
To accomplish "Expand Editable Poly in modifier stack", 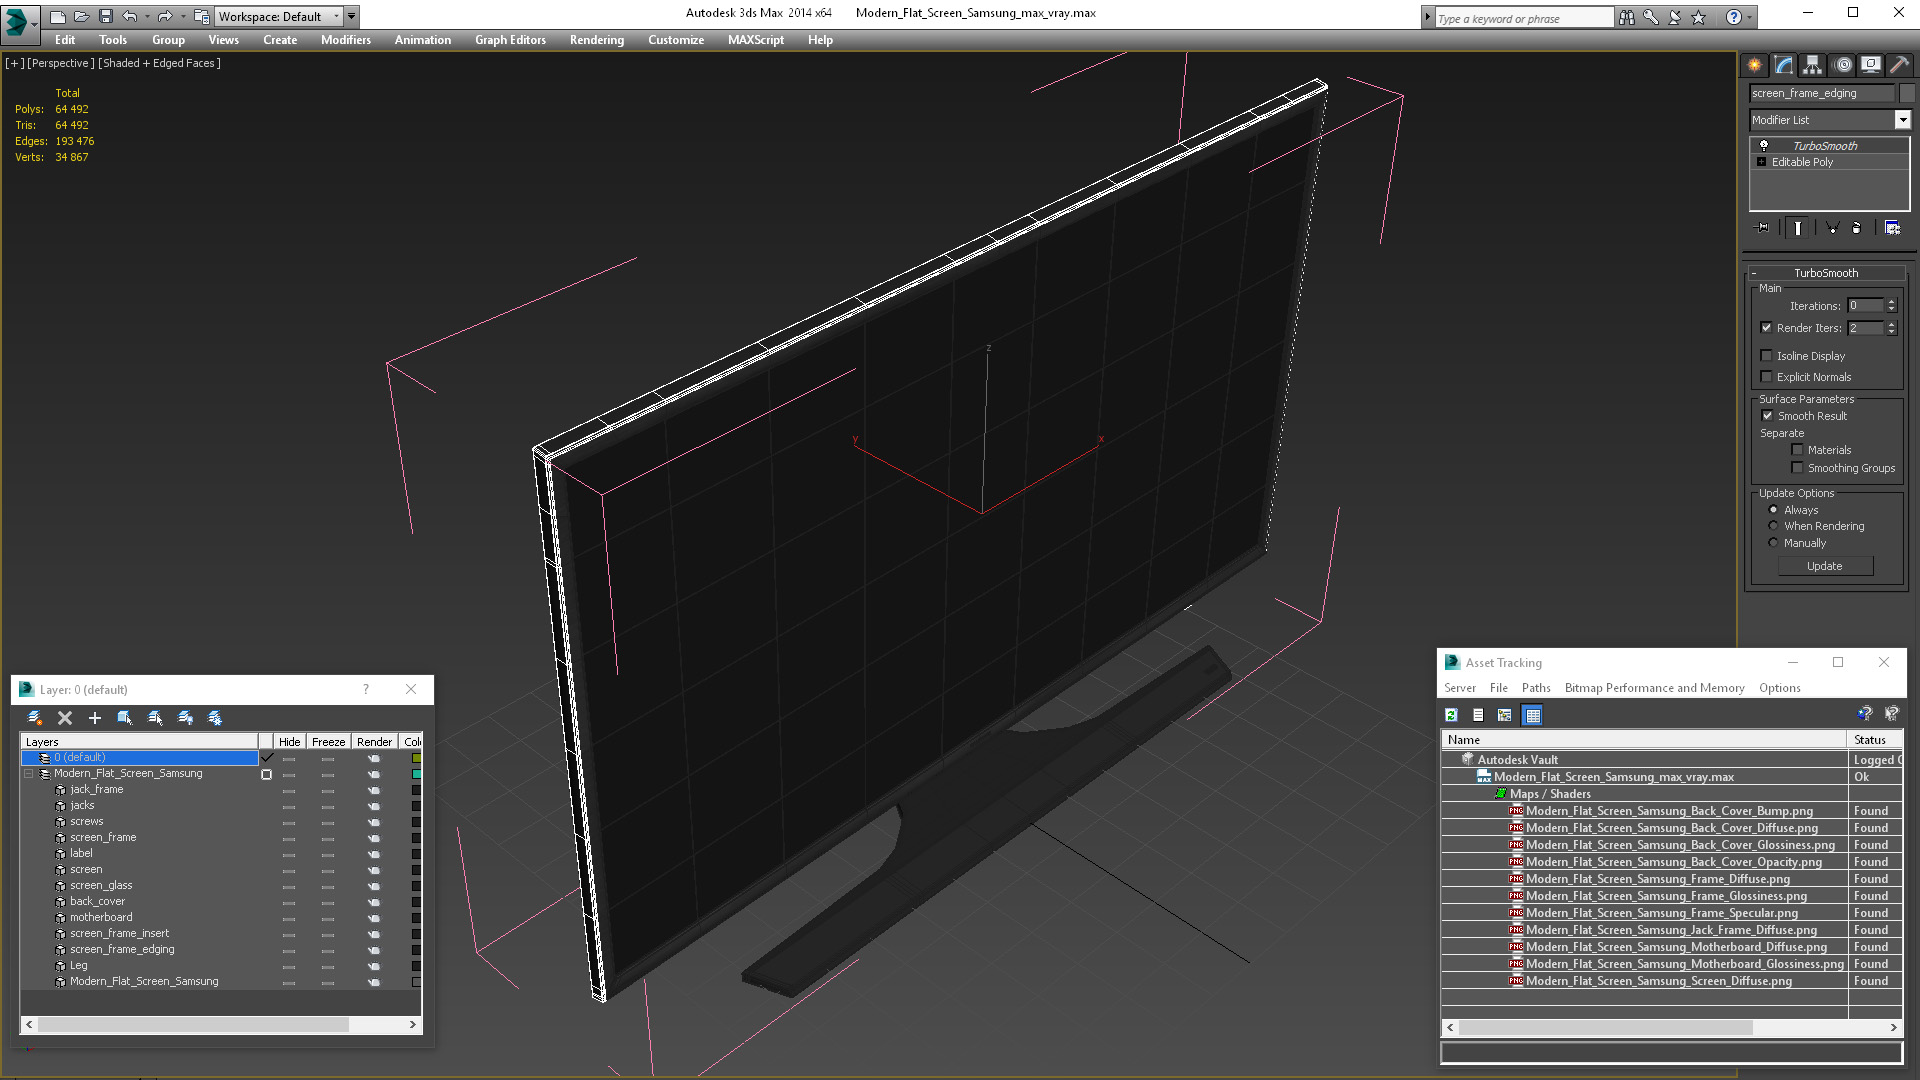I will pos(1761,162).
